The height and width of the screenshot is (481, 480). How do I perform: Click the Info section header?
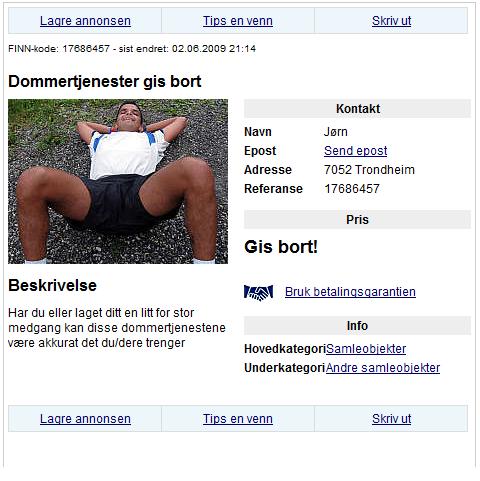coord(357,326)
